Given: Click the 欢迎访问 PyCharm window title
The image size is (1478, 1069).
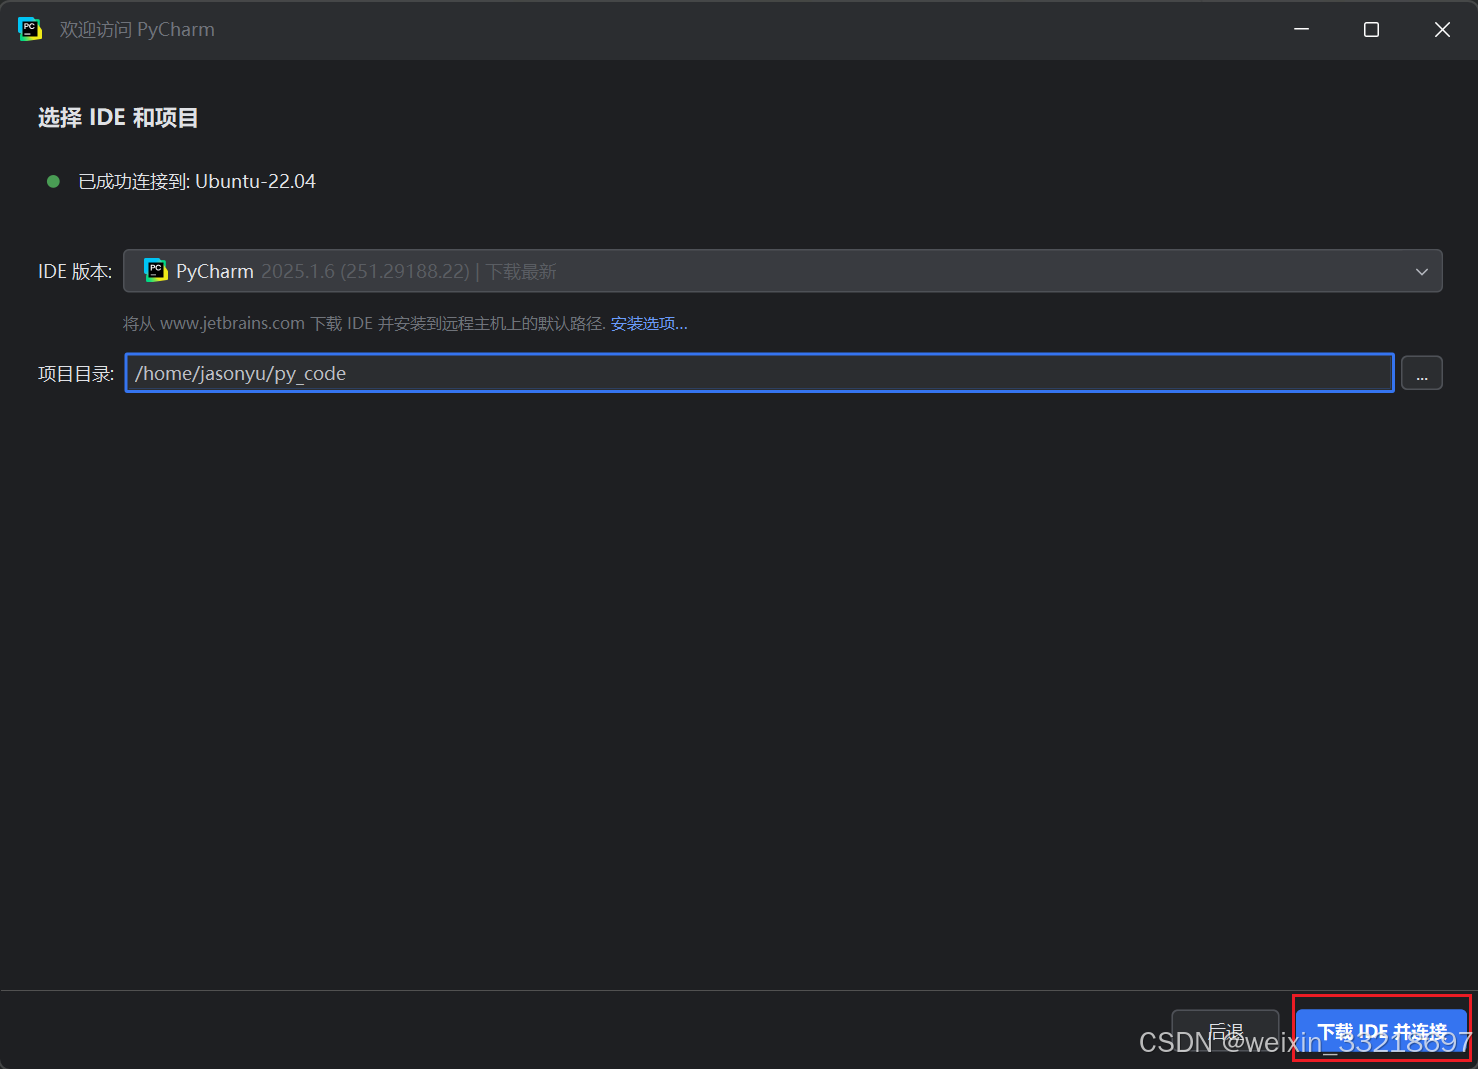Looking at the screenshot, I should pos(137,29).
